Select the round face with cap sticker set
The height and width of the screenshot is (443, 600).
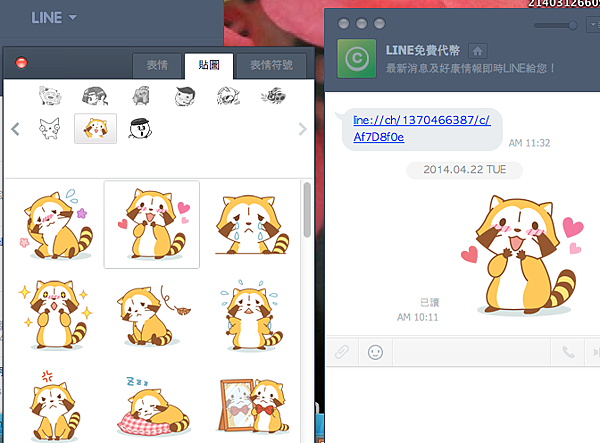click(140, 129)
